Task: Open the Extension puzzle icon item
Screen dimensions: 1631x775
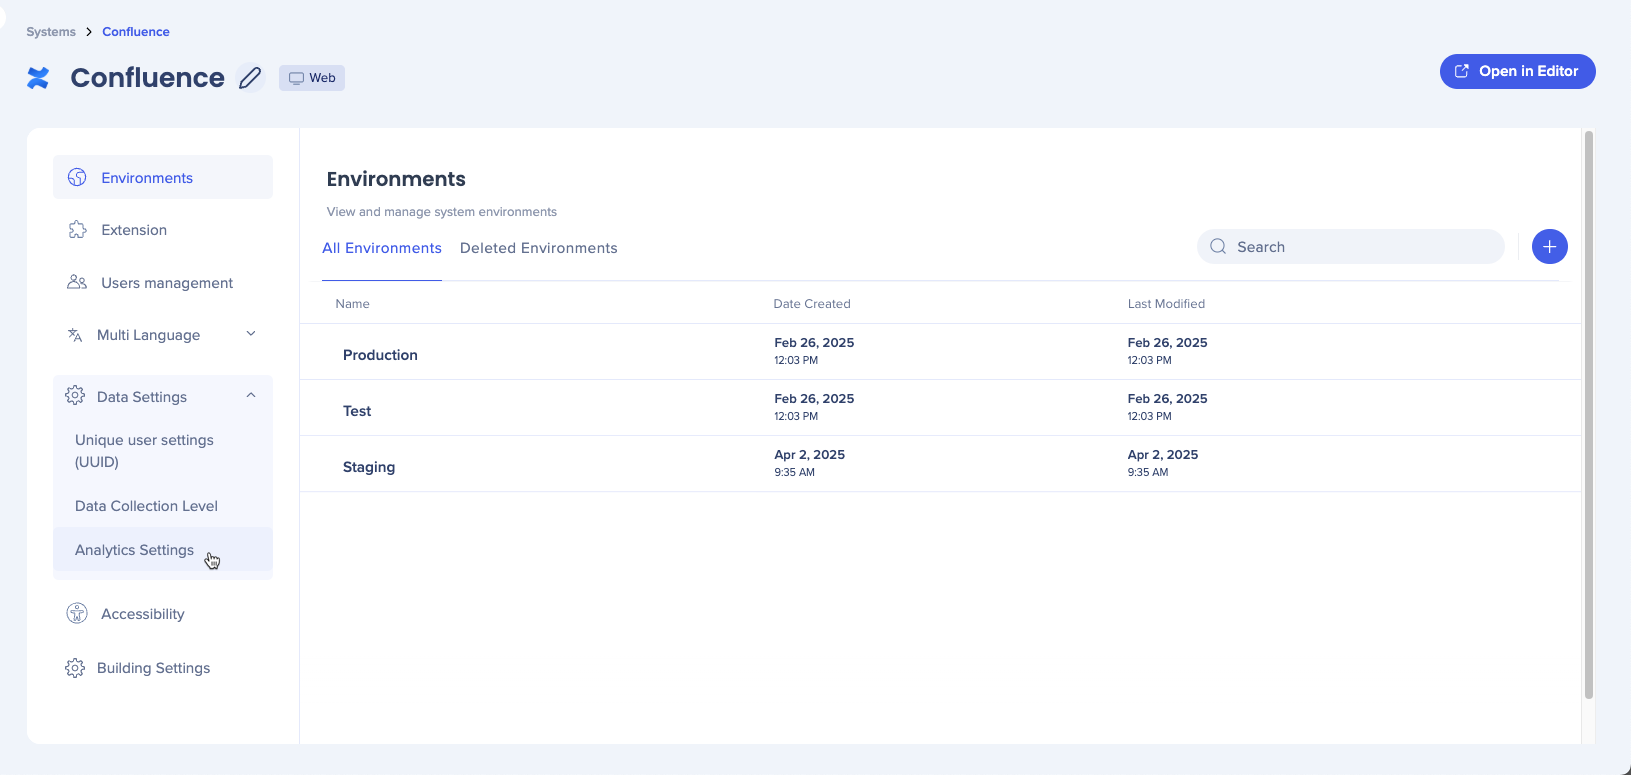Action: pyautogui.click(x=77, y=230)
